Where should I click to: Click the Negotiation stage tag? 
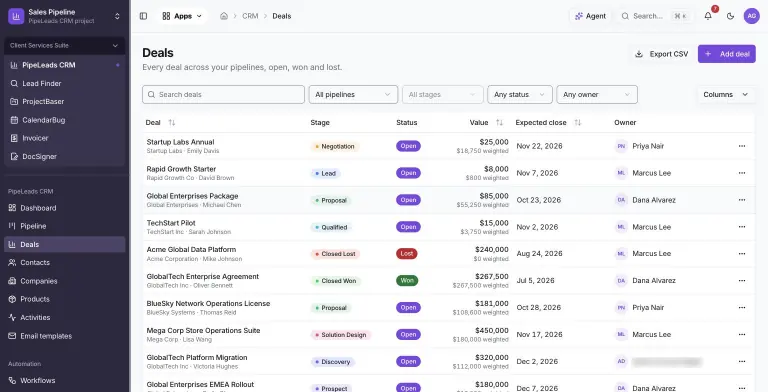335,147
